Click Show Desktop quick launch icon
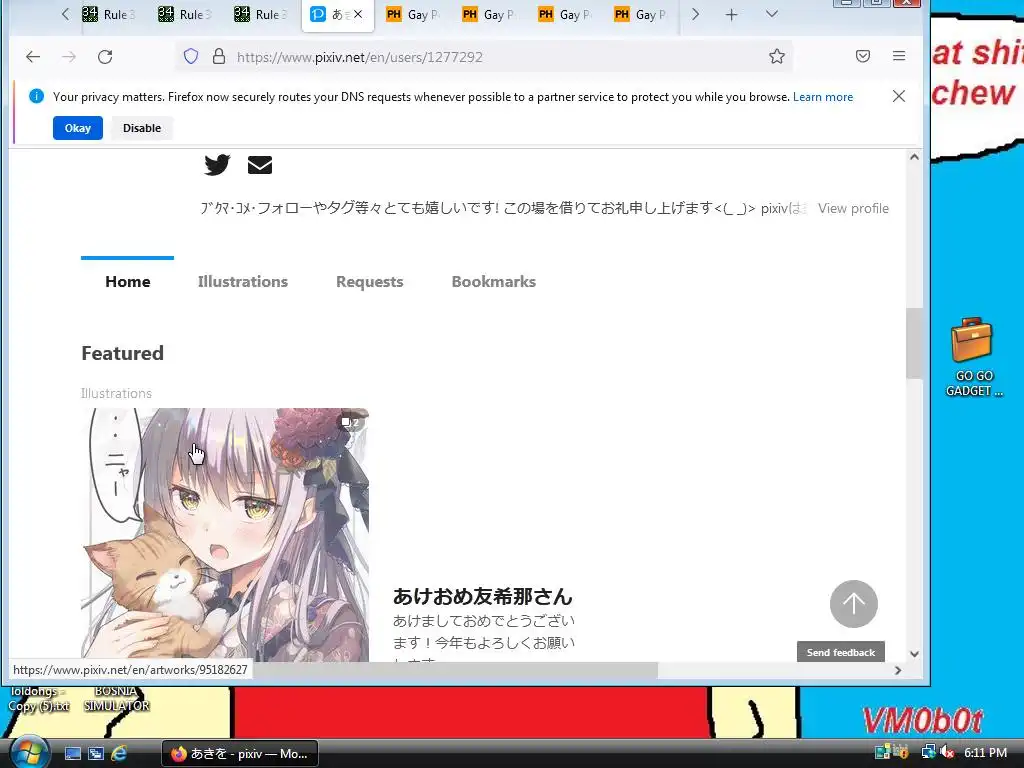The height and width of the screenshot is (768, 1024). point(72,753)
